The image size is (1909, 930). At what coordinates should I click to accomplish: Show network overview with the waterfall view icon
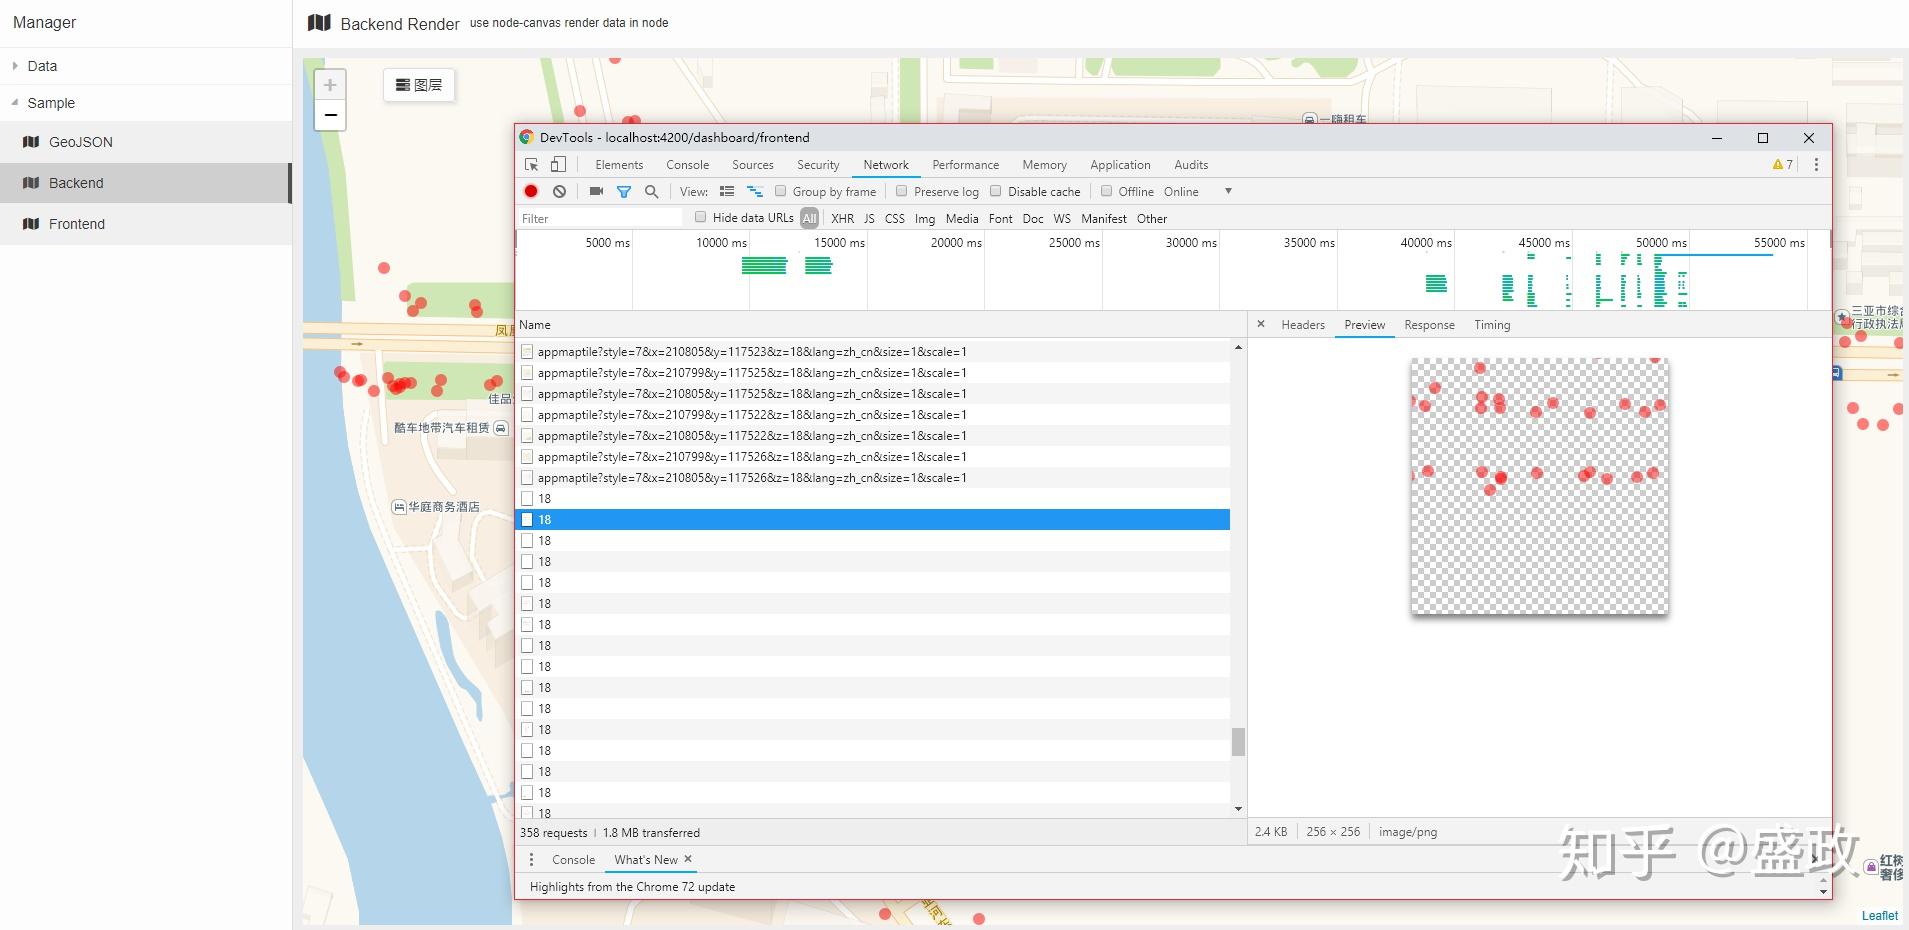(756, 191)
